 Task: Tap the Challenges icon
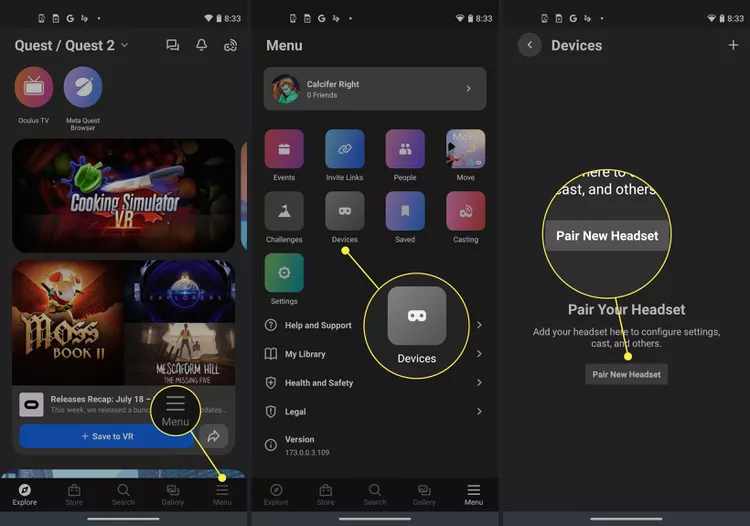coord(284,211)
